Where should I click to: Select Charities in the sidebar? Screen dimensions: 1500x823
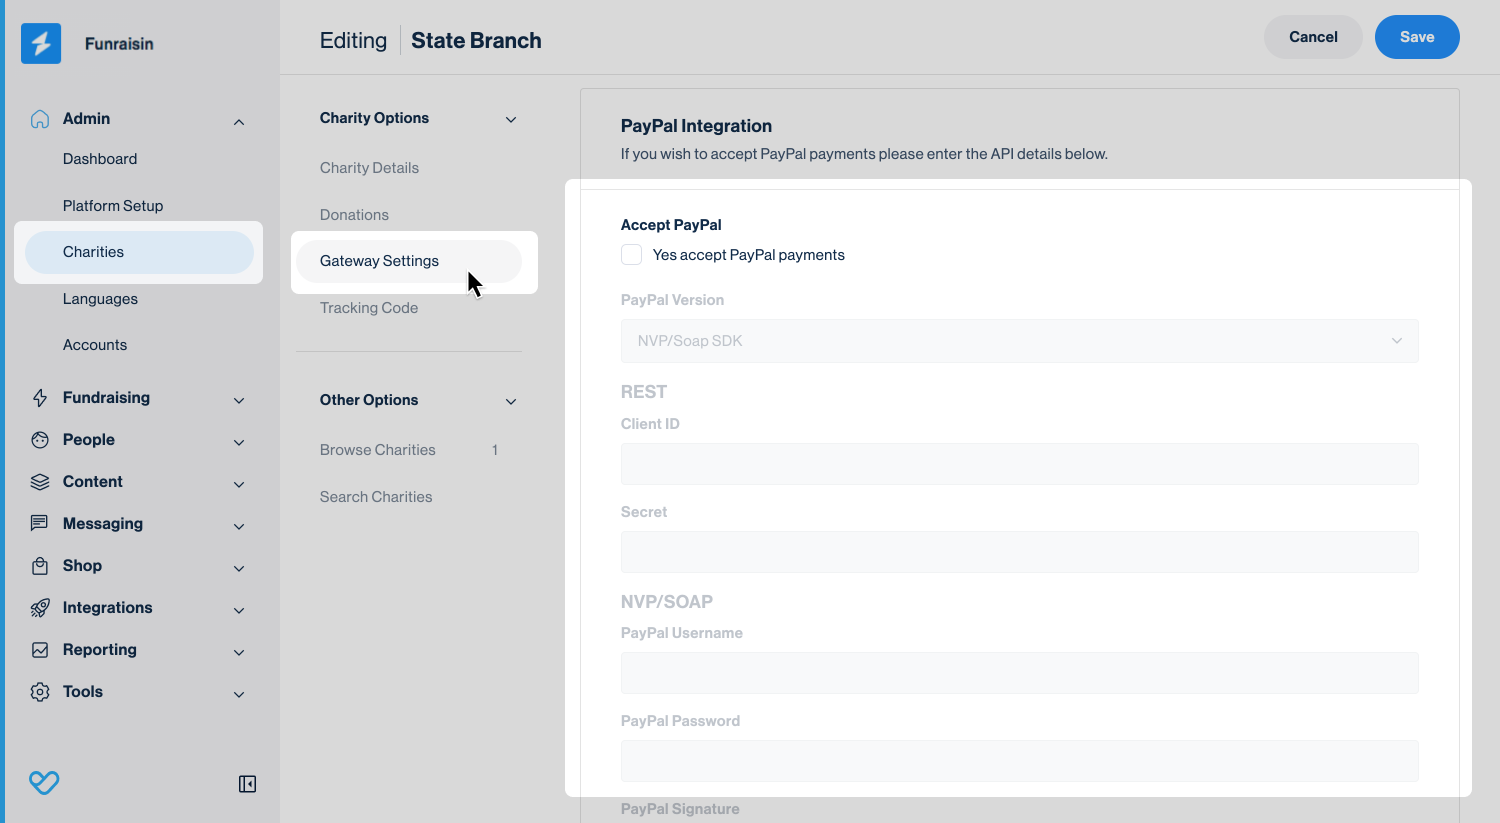point(139,252)
